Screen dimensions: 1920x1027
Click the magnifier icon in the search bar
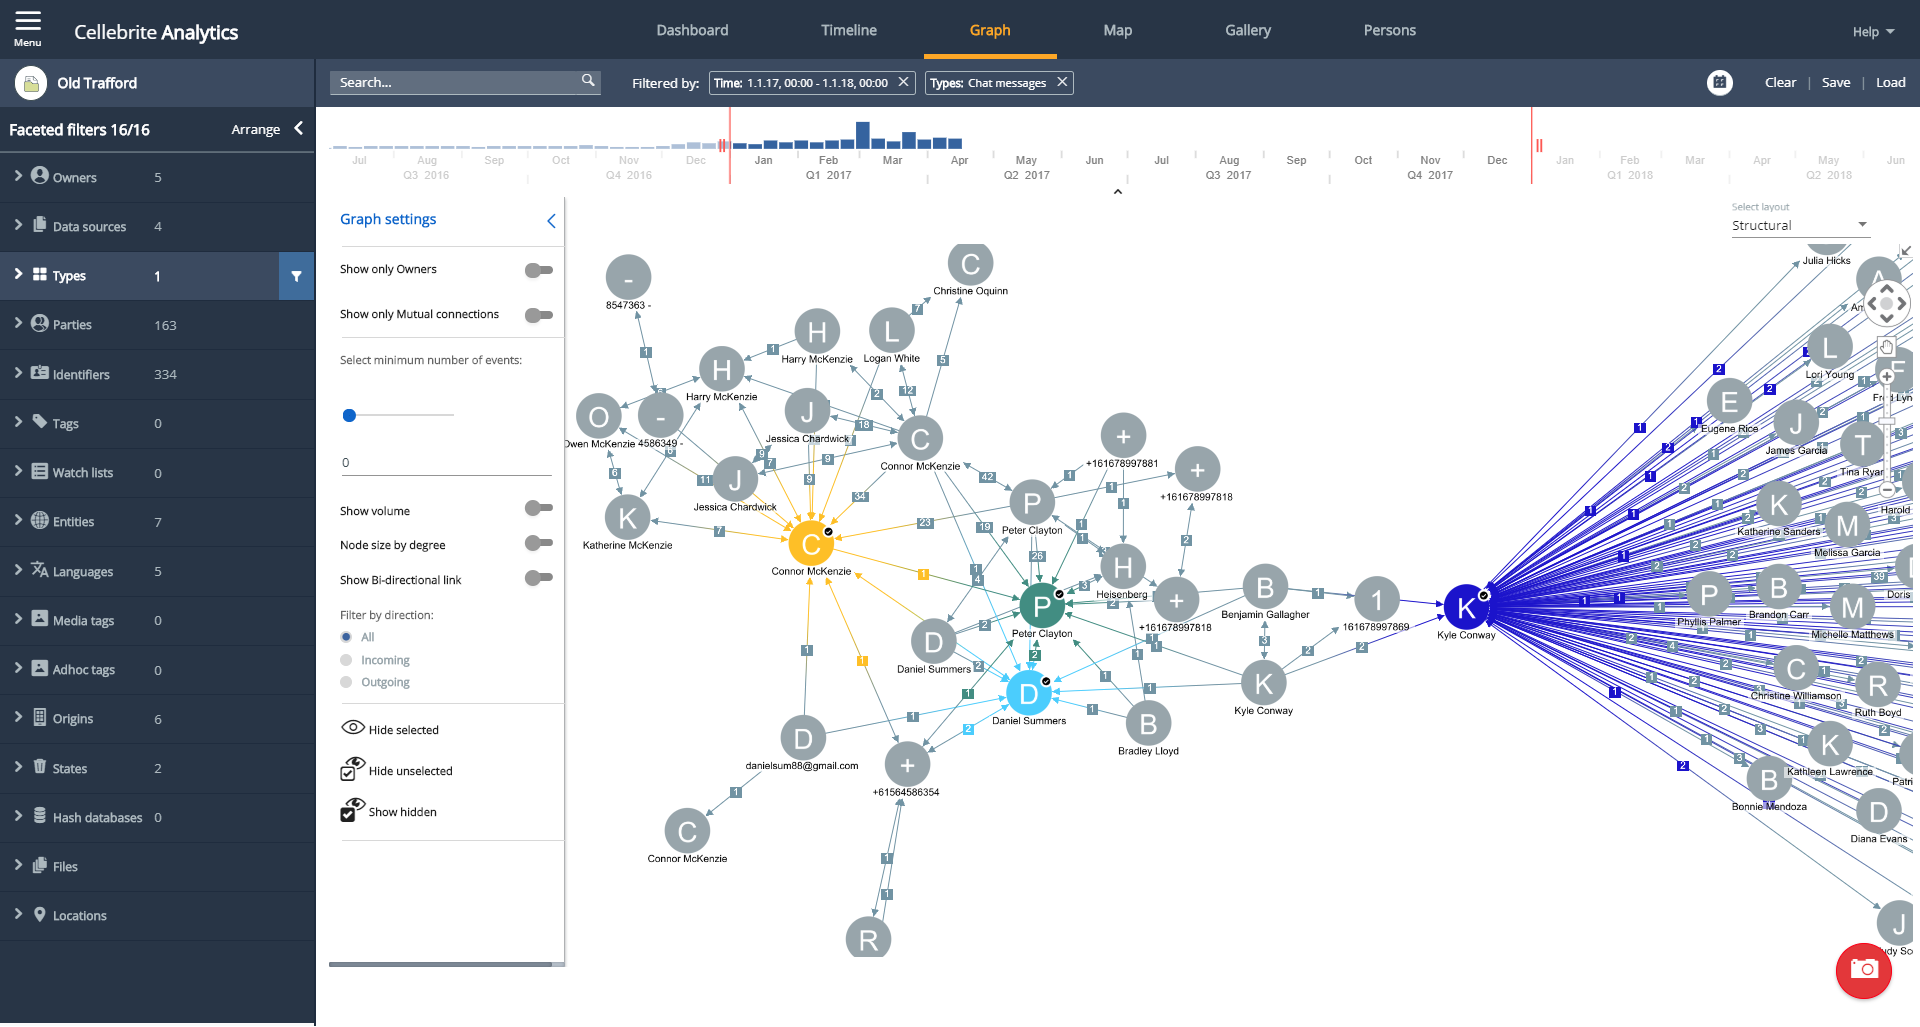coord(587,81)
